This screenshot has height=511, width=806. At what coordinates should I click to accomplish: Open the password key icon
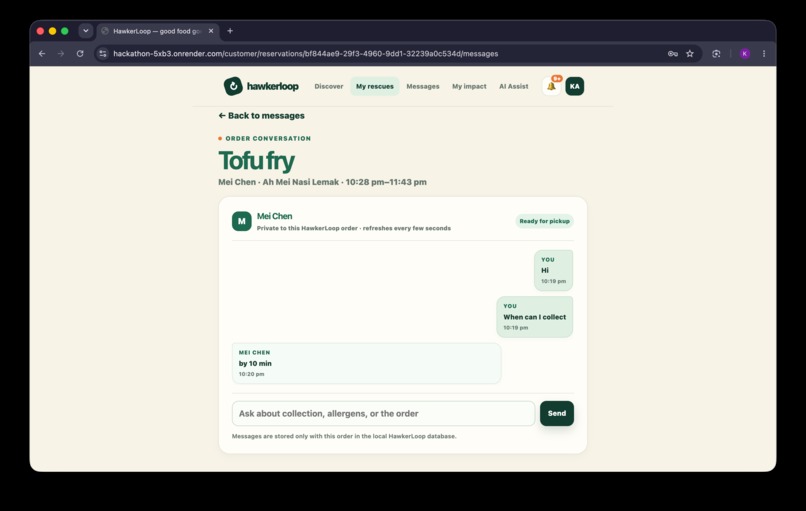coord(672,53)
